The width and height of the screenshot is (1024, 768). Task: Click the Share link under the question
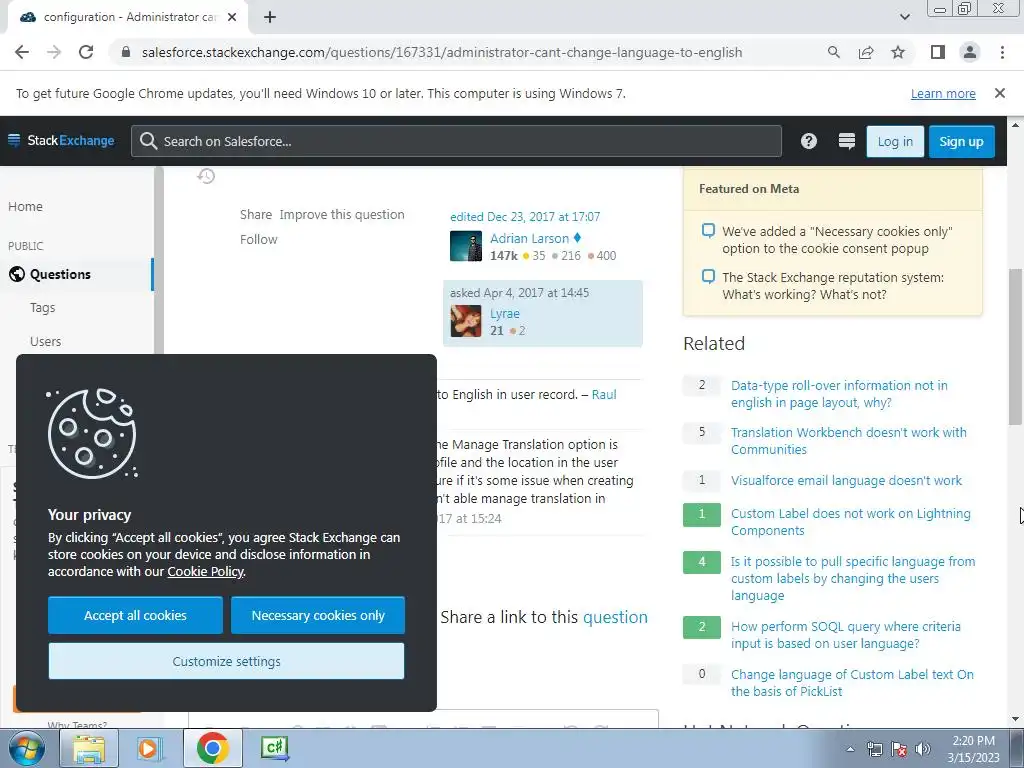(x=255, y=215)
